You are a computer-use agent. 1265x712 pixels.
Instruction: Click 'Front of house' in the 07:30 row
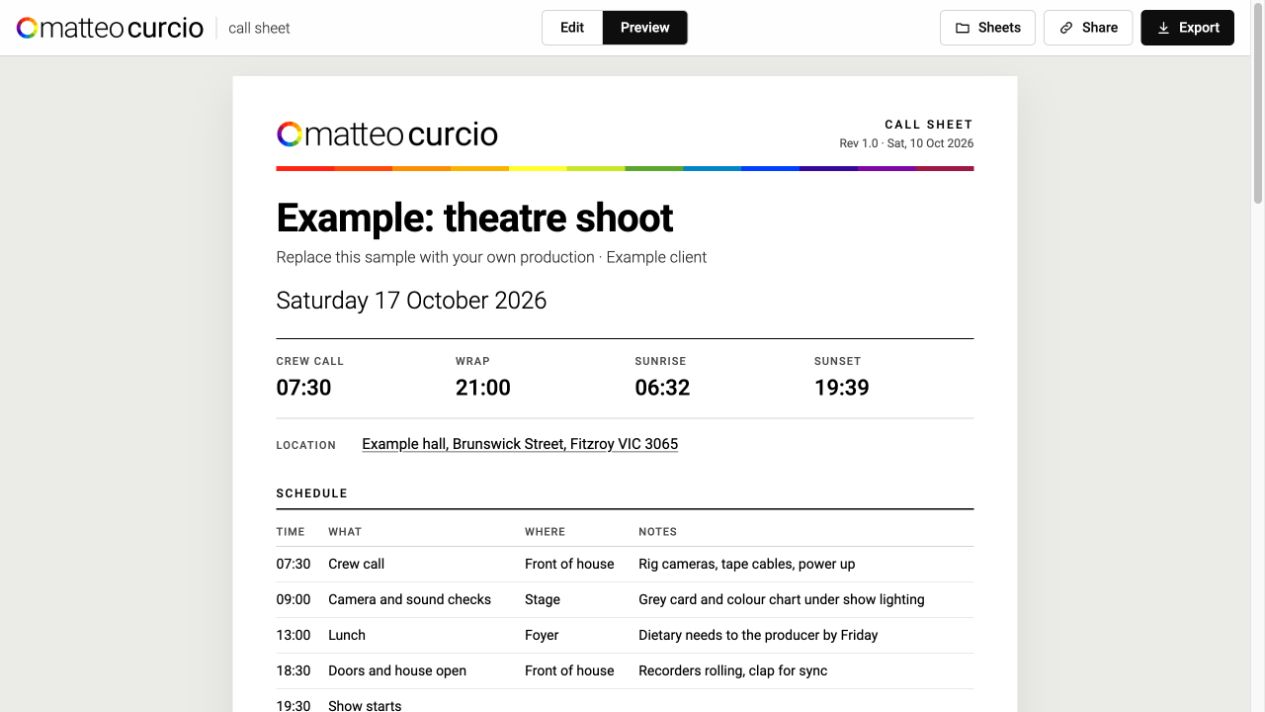[569, 564]
